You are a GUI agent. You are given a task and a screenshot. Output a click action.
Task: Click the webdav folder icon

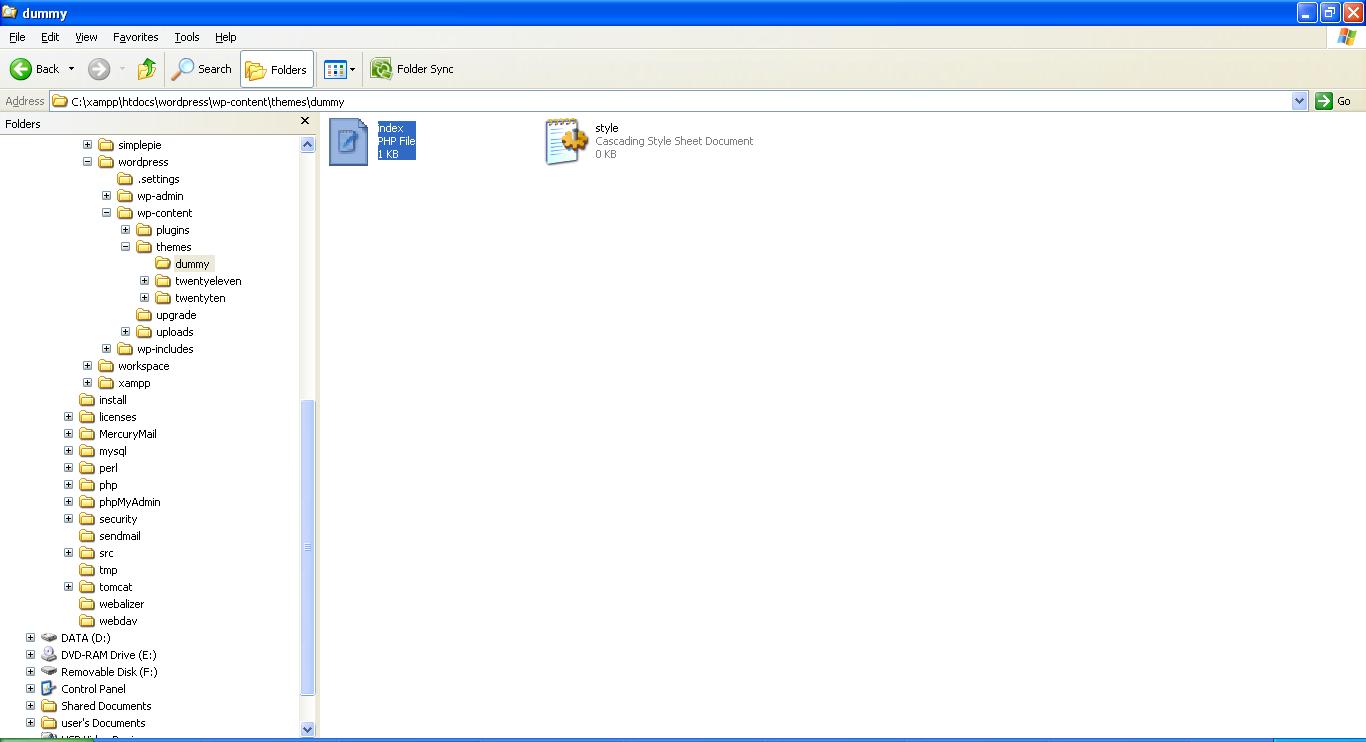[x=87, y=621]
